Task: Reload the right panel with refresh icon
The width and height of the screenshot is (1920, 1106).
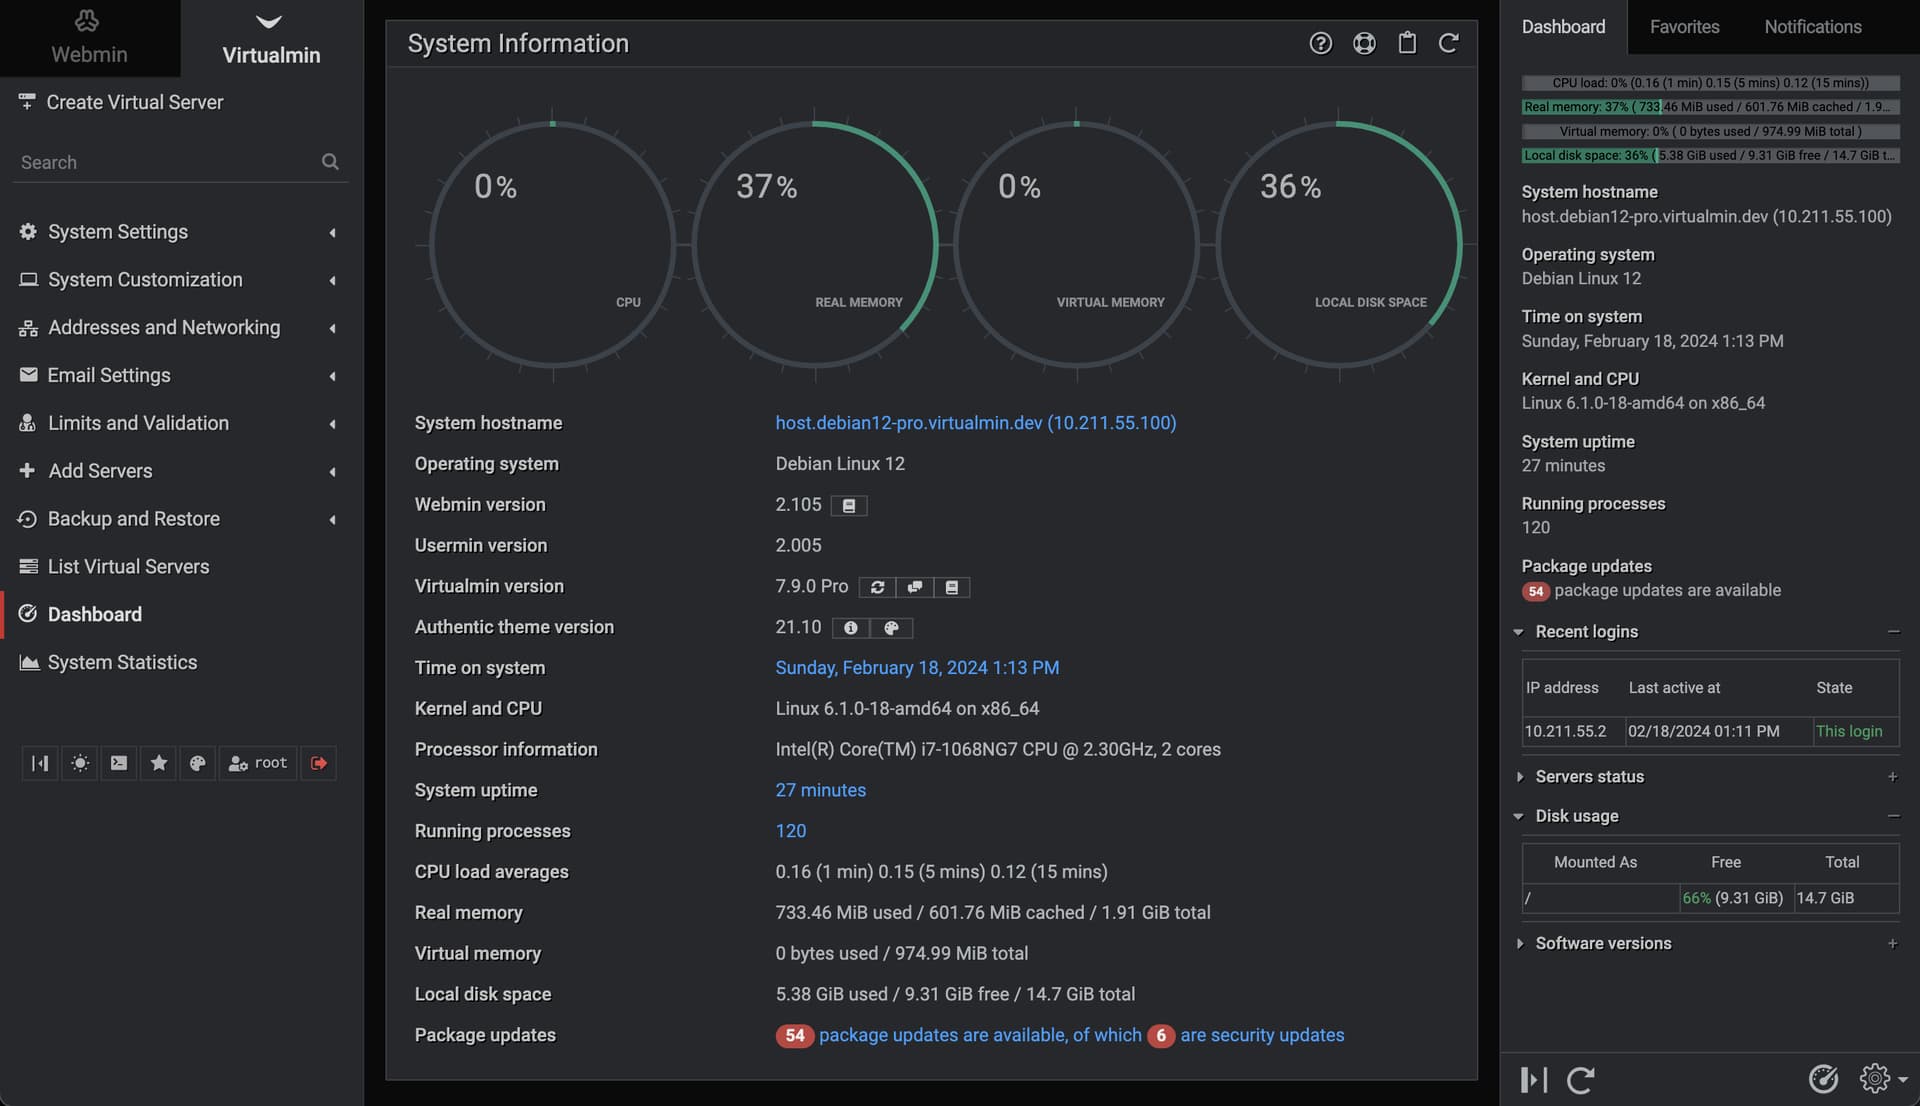Action: coord(1580,1079)
